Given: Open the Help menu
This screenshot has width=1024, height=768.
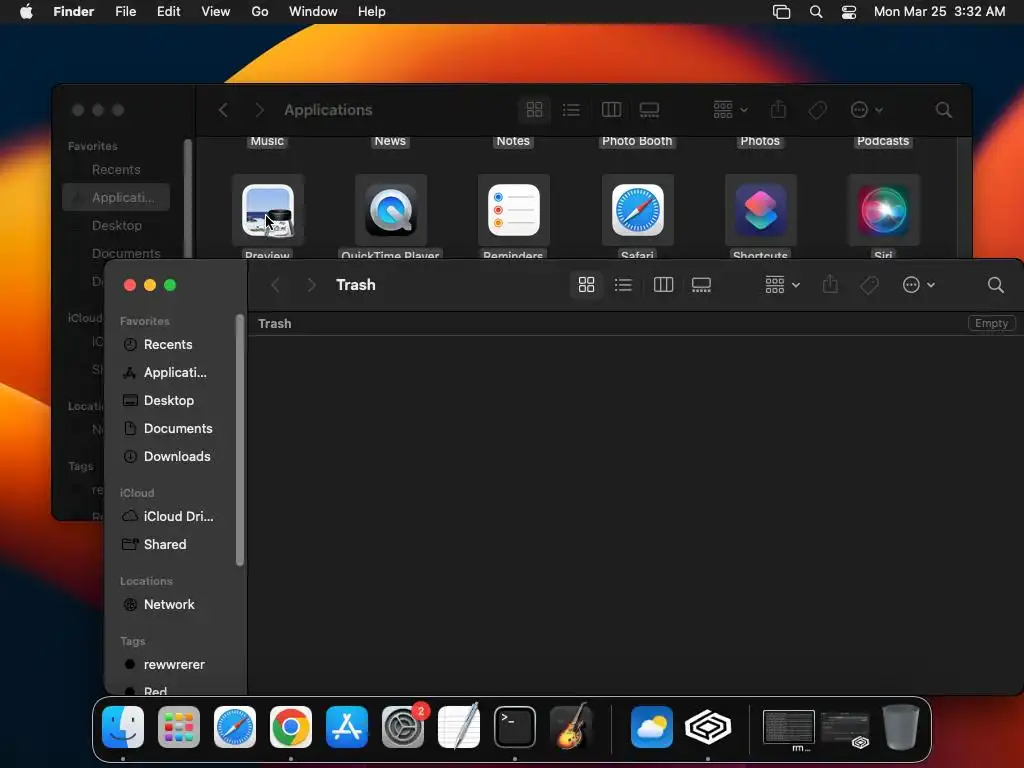Looking at the screenshot, I should pyautogui.click(x=371, y=12).
